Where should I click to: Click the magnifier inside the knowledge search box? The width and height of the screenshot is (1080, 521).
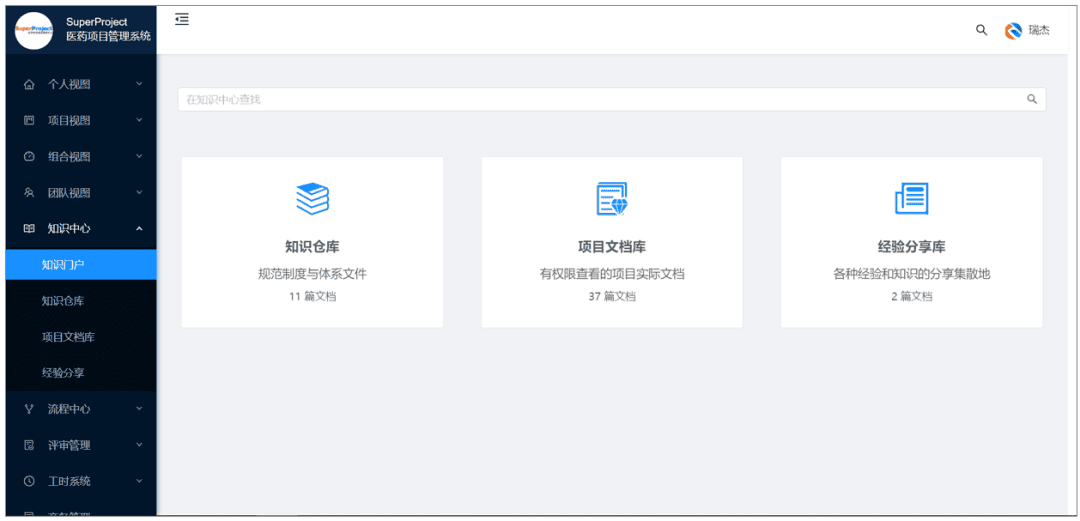[x=1032, y=99]
